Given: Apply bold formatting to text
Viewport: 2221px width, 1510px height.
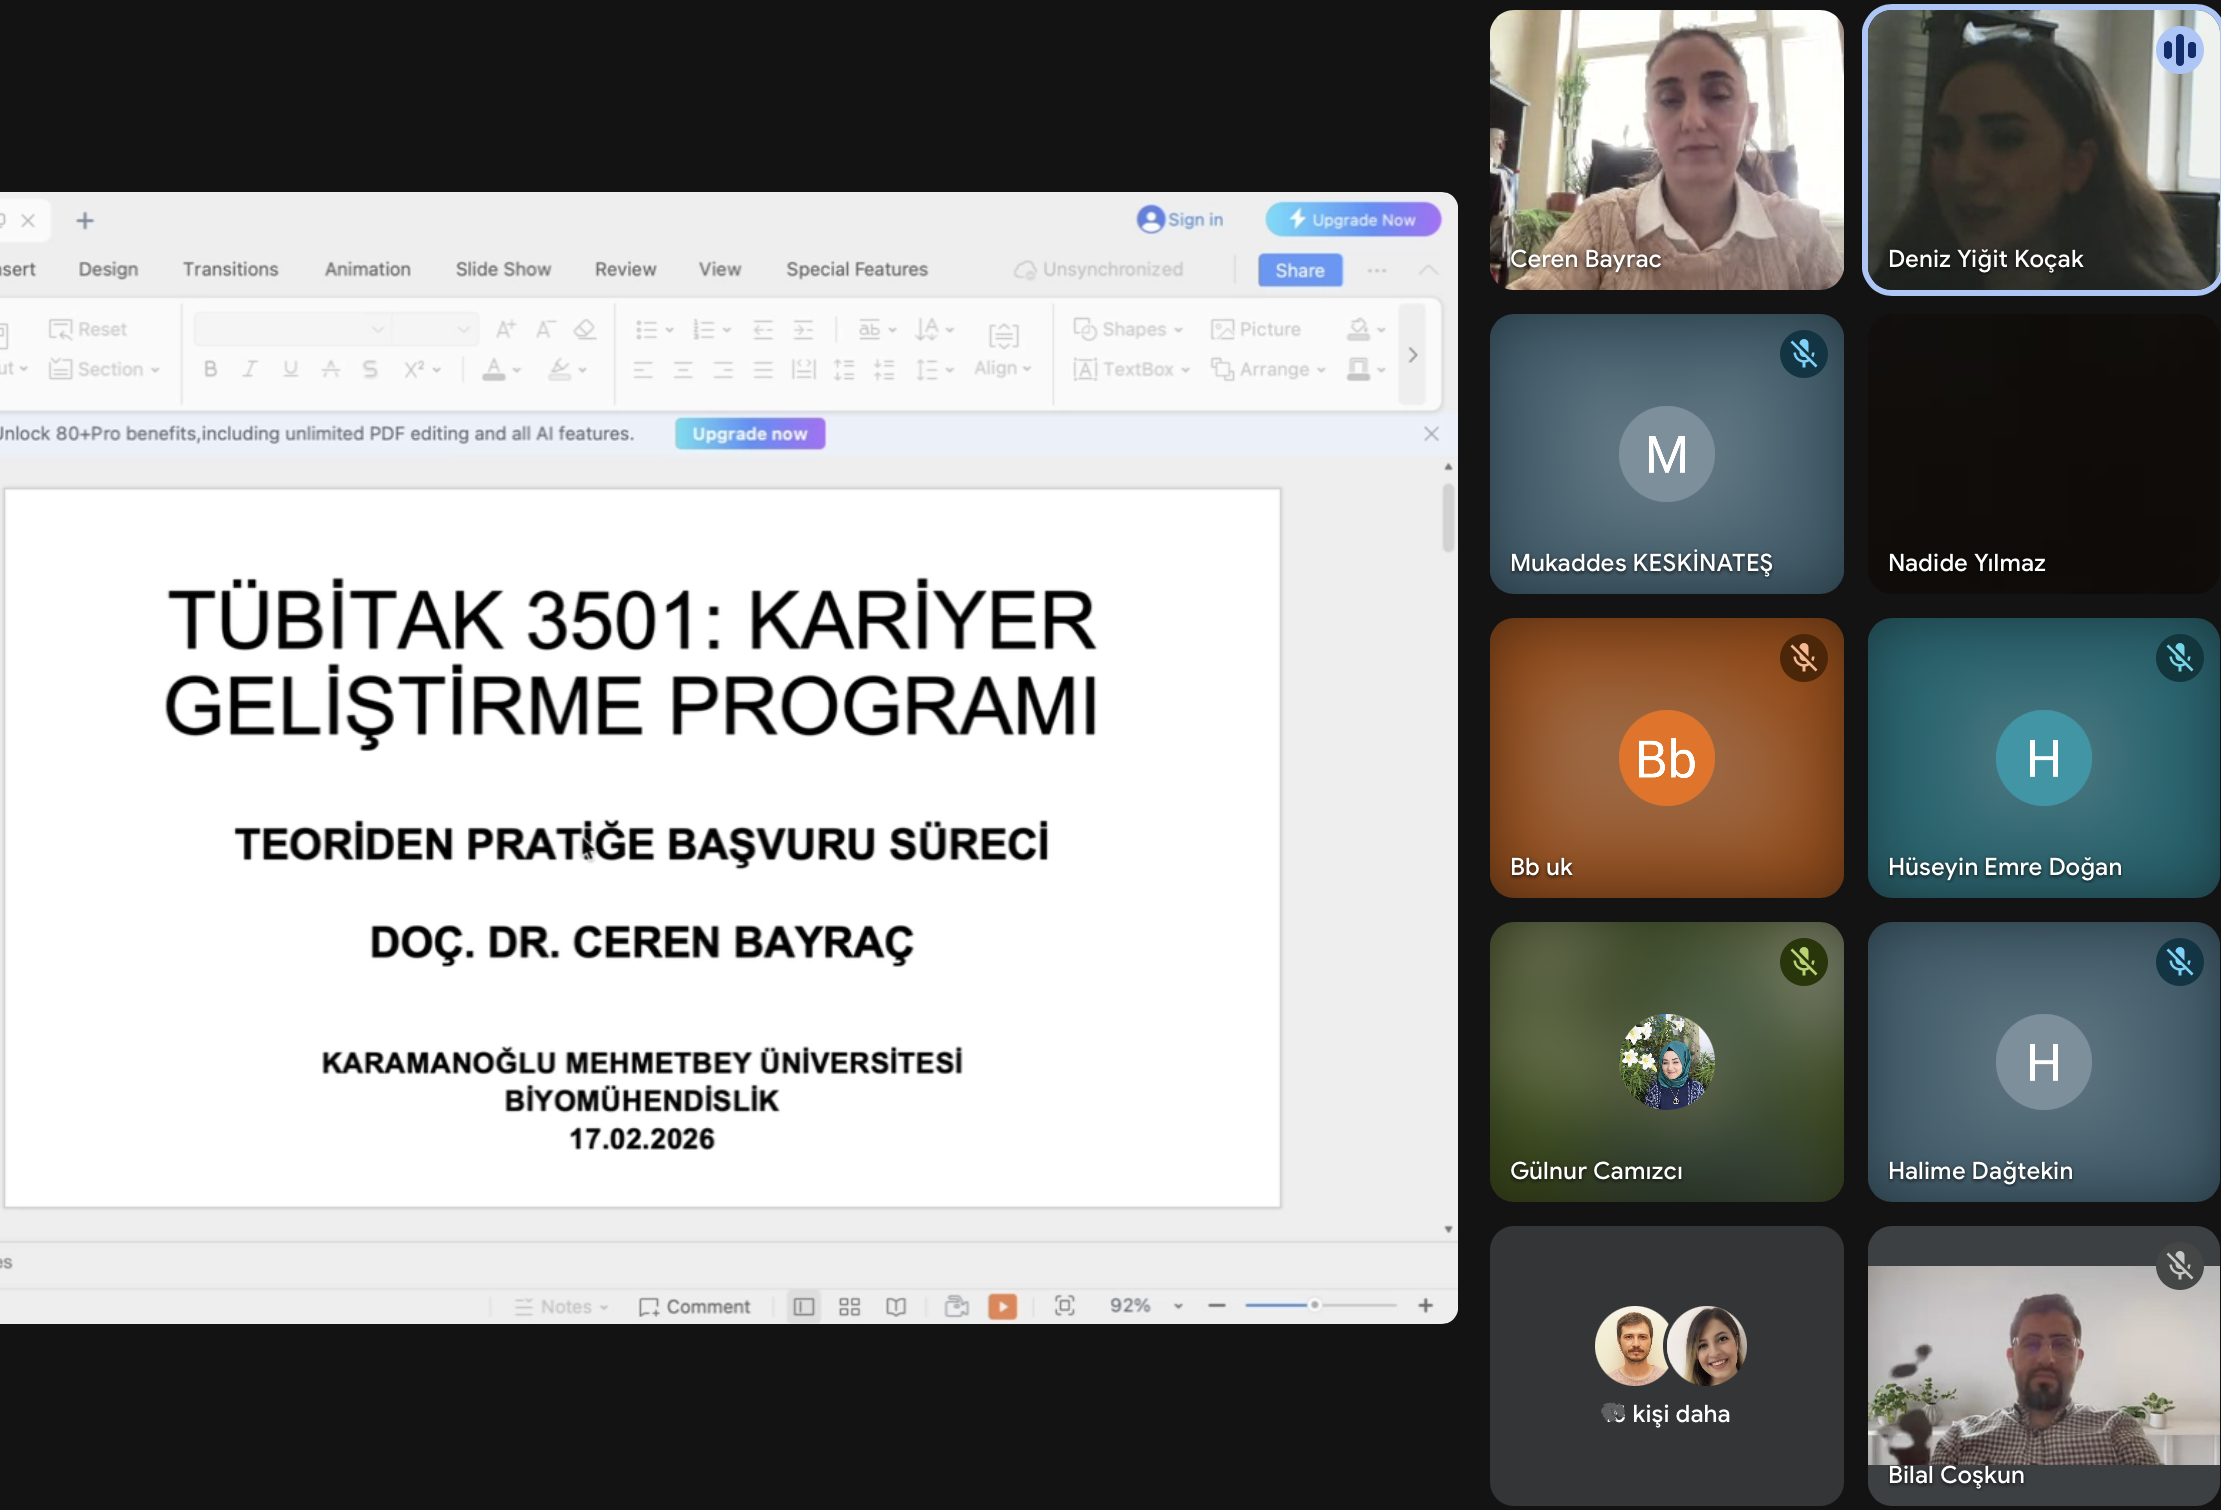Looking at the screenshot, I should click(210, 369).
